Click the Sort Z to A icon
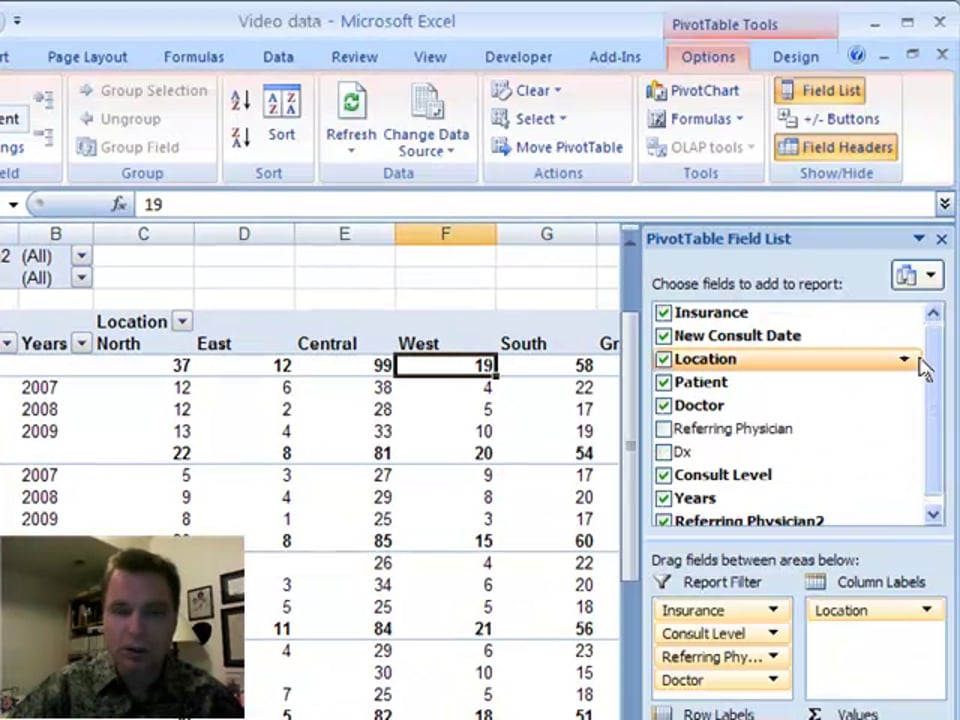 [x=240, y=137]
